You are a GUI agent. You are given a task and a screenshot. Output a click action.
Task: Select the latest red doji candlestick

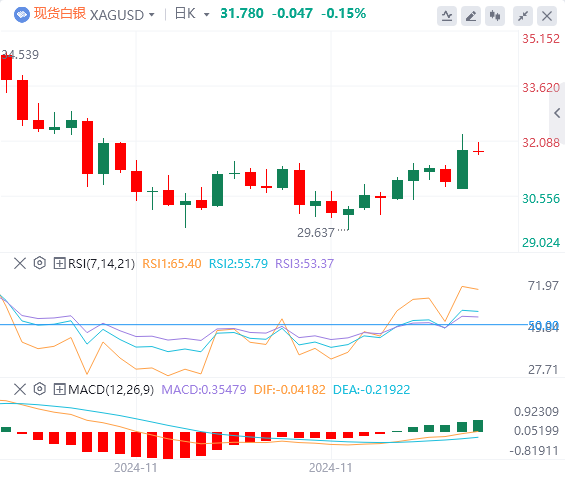(x=479, y=151)
